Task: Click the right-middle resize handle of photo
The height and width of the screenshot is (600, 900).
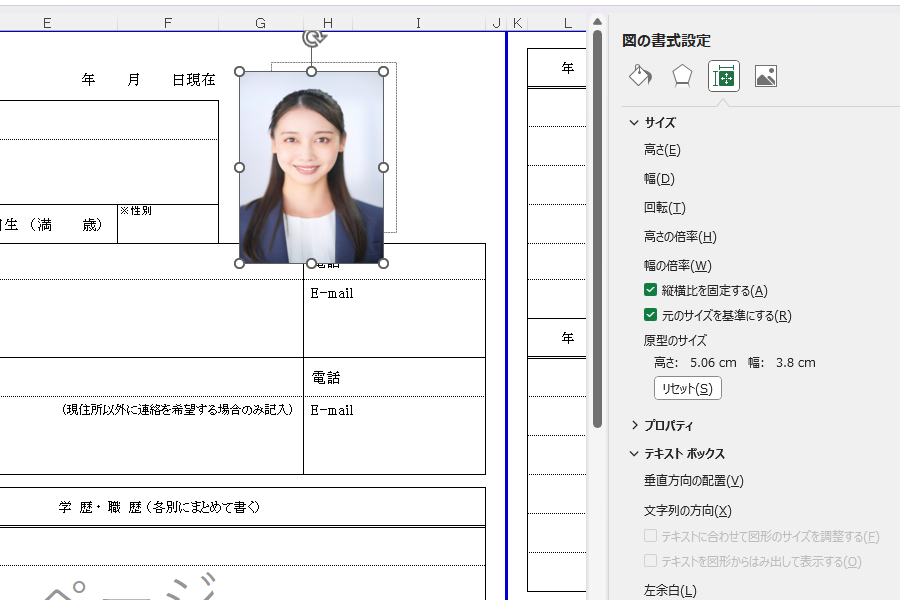Action: 383,167
